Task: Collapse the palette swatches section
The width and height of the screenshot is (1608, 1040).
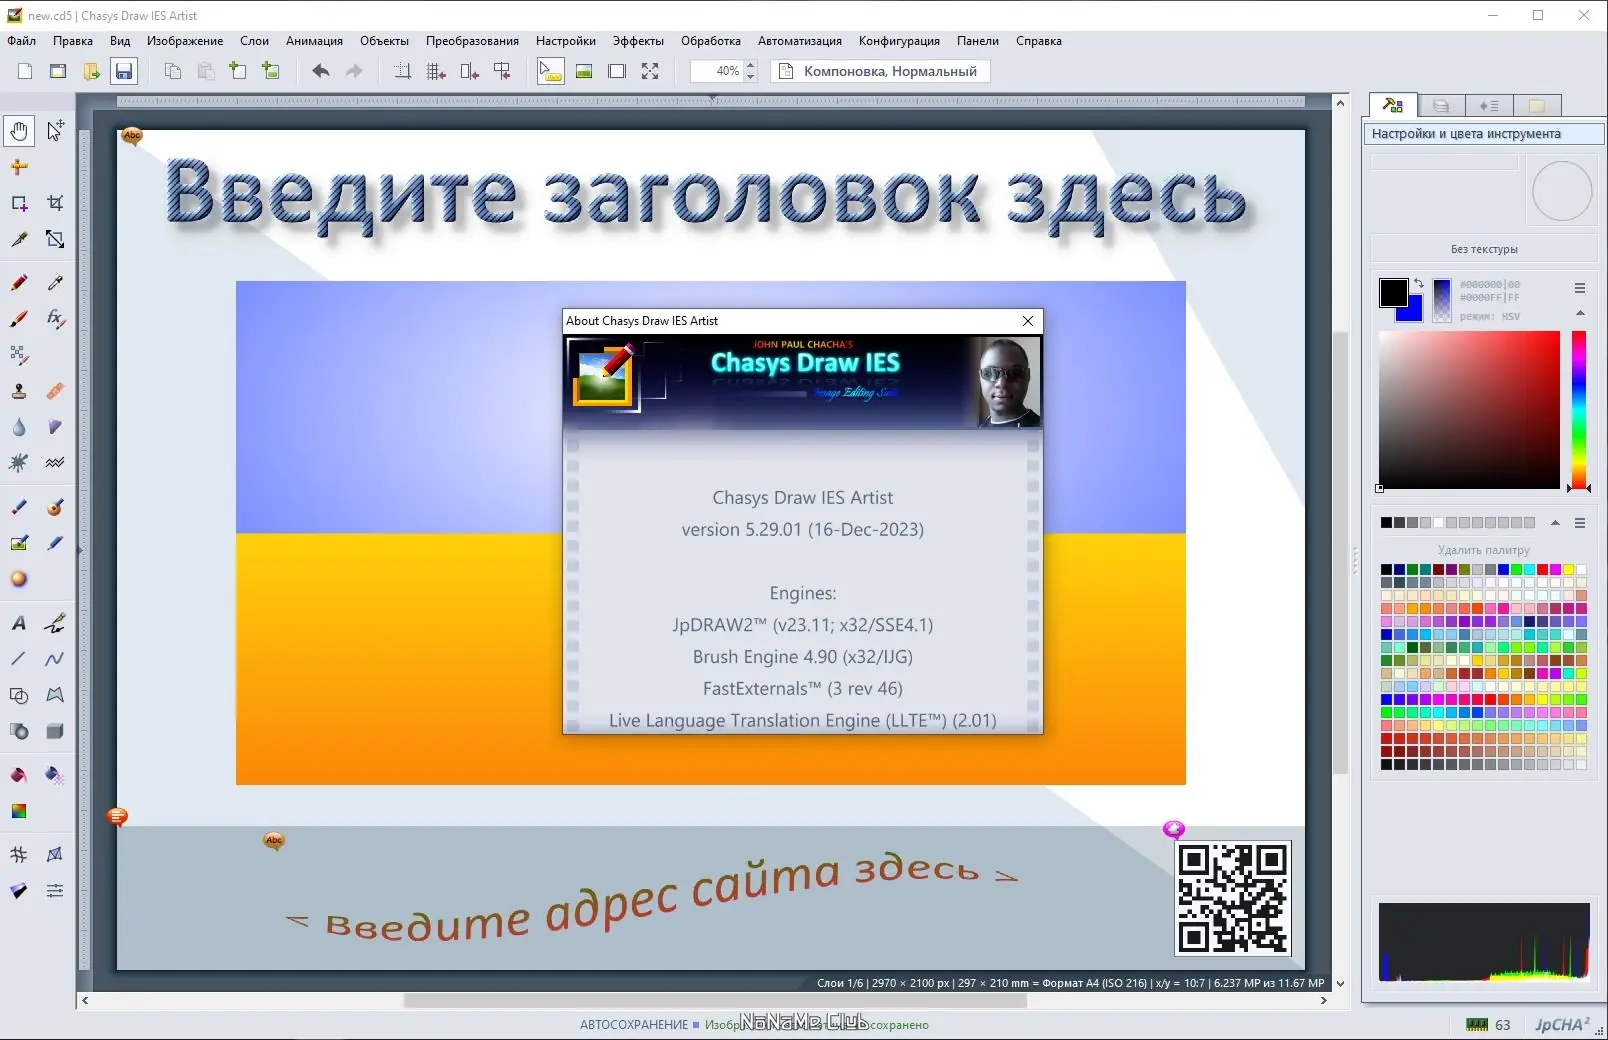Action: 1555,523
